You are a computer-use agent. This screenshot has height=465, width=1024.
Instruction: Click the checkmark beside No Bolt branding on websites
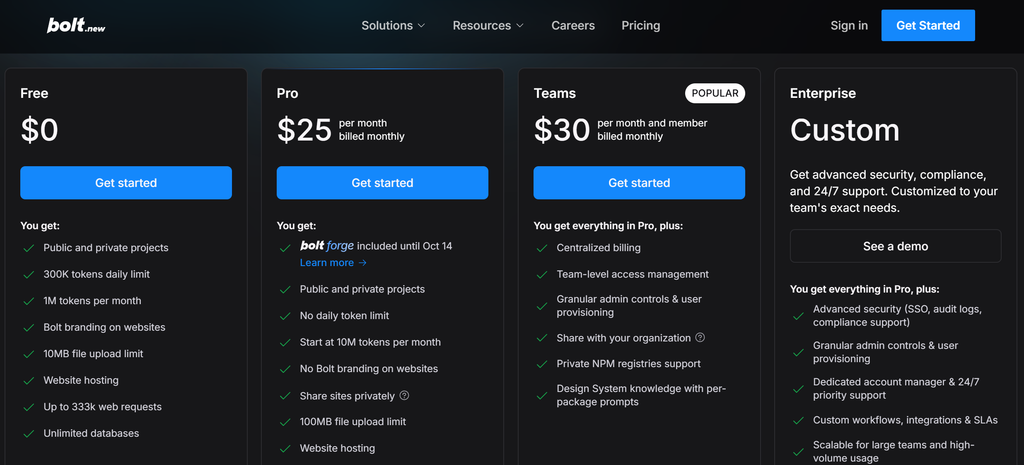[285, 369]
